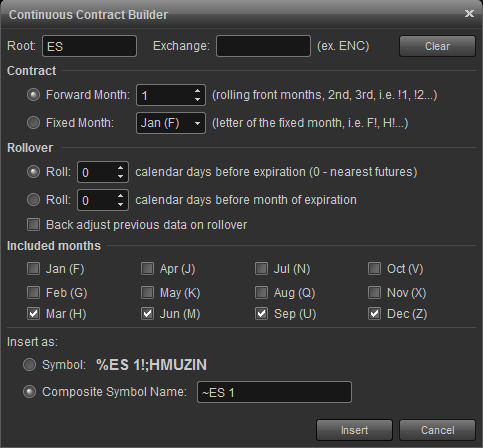Click the Cancel button

(437, 430)
